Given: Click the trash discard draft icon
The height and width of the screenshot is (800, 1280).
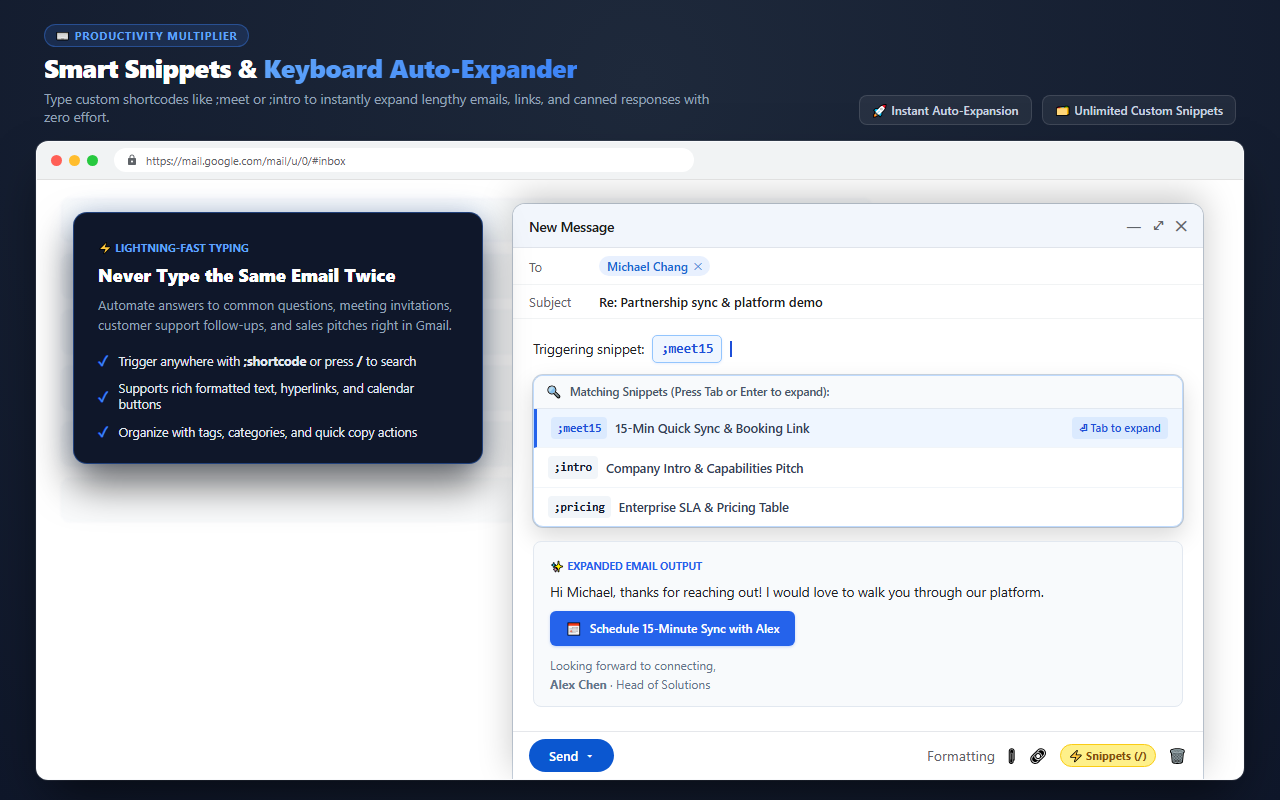Looking at the screenshot, I should (1177, 756).
